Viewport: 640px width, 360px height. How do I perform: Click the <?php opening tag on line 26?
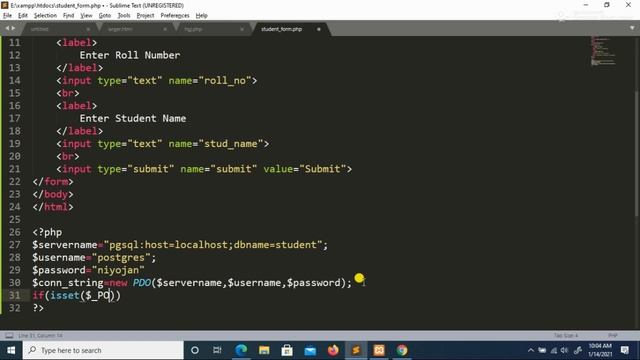click(x=47, y=232)
